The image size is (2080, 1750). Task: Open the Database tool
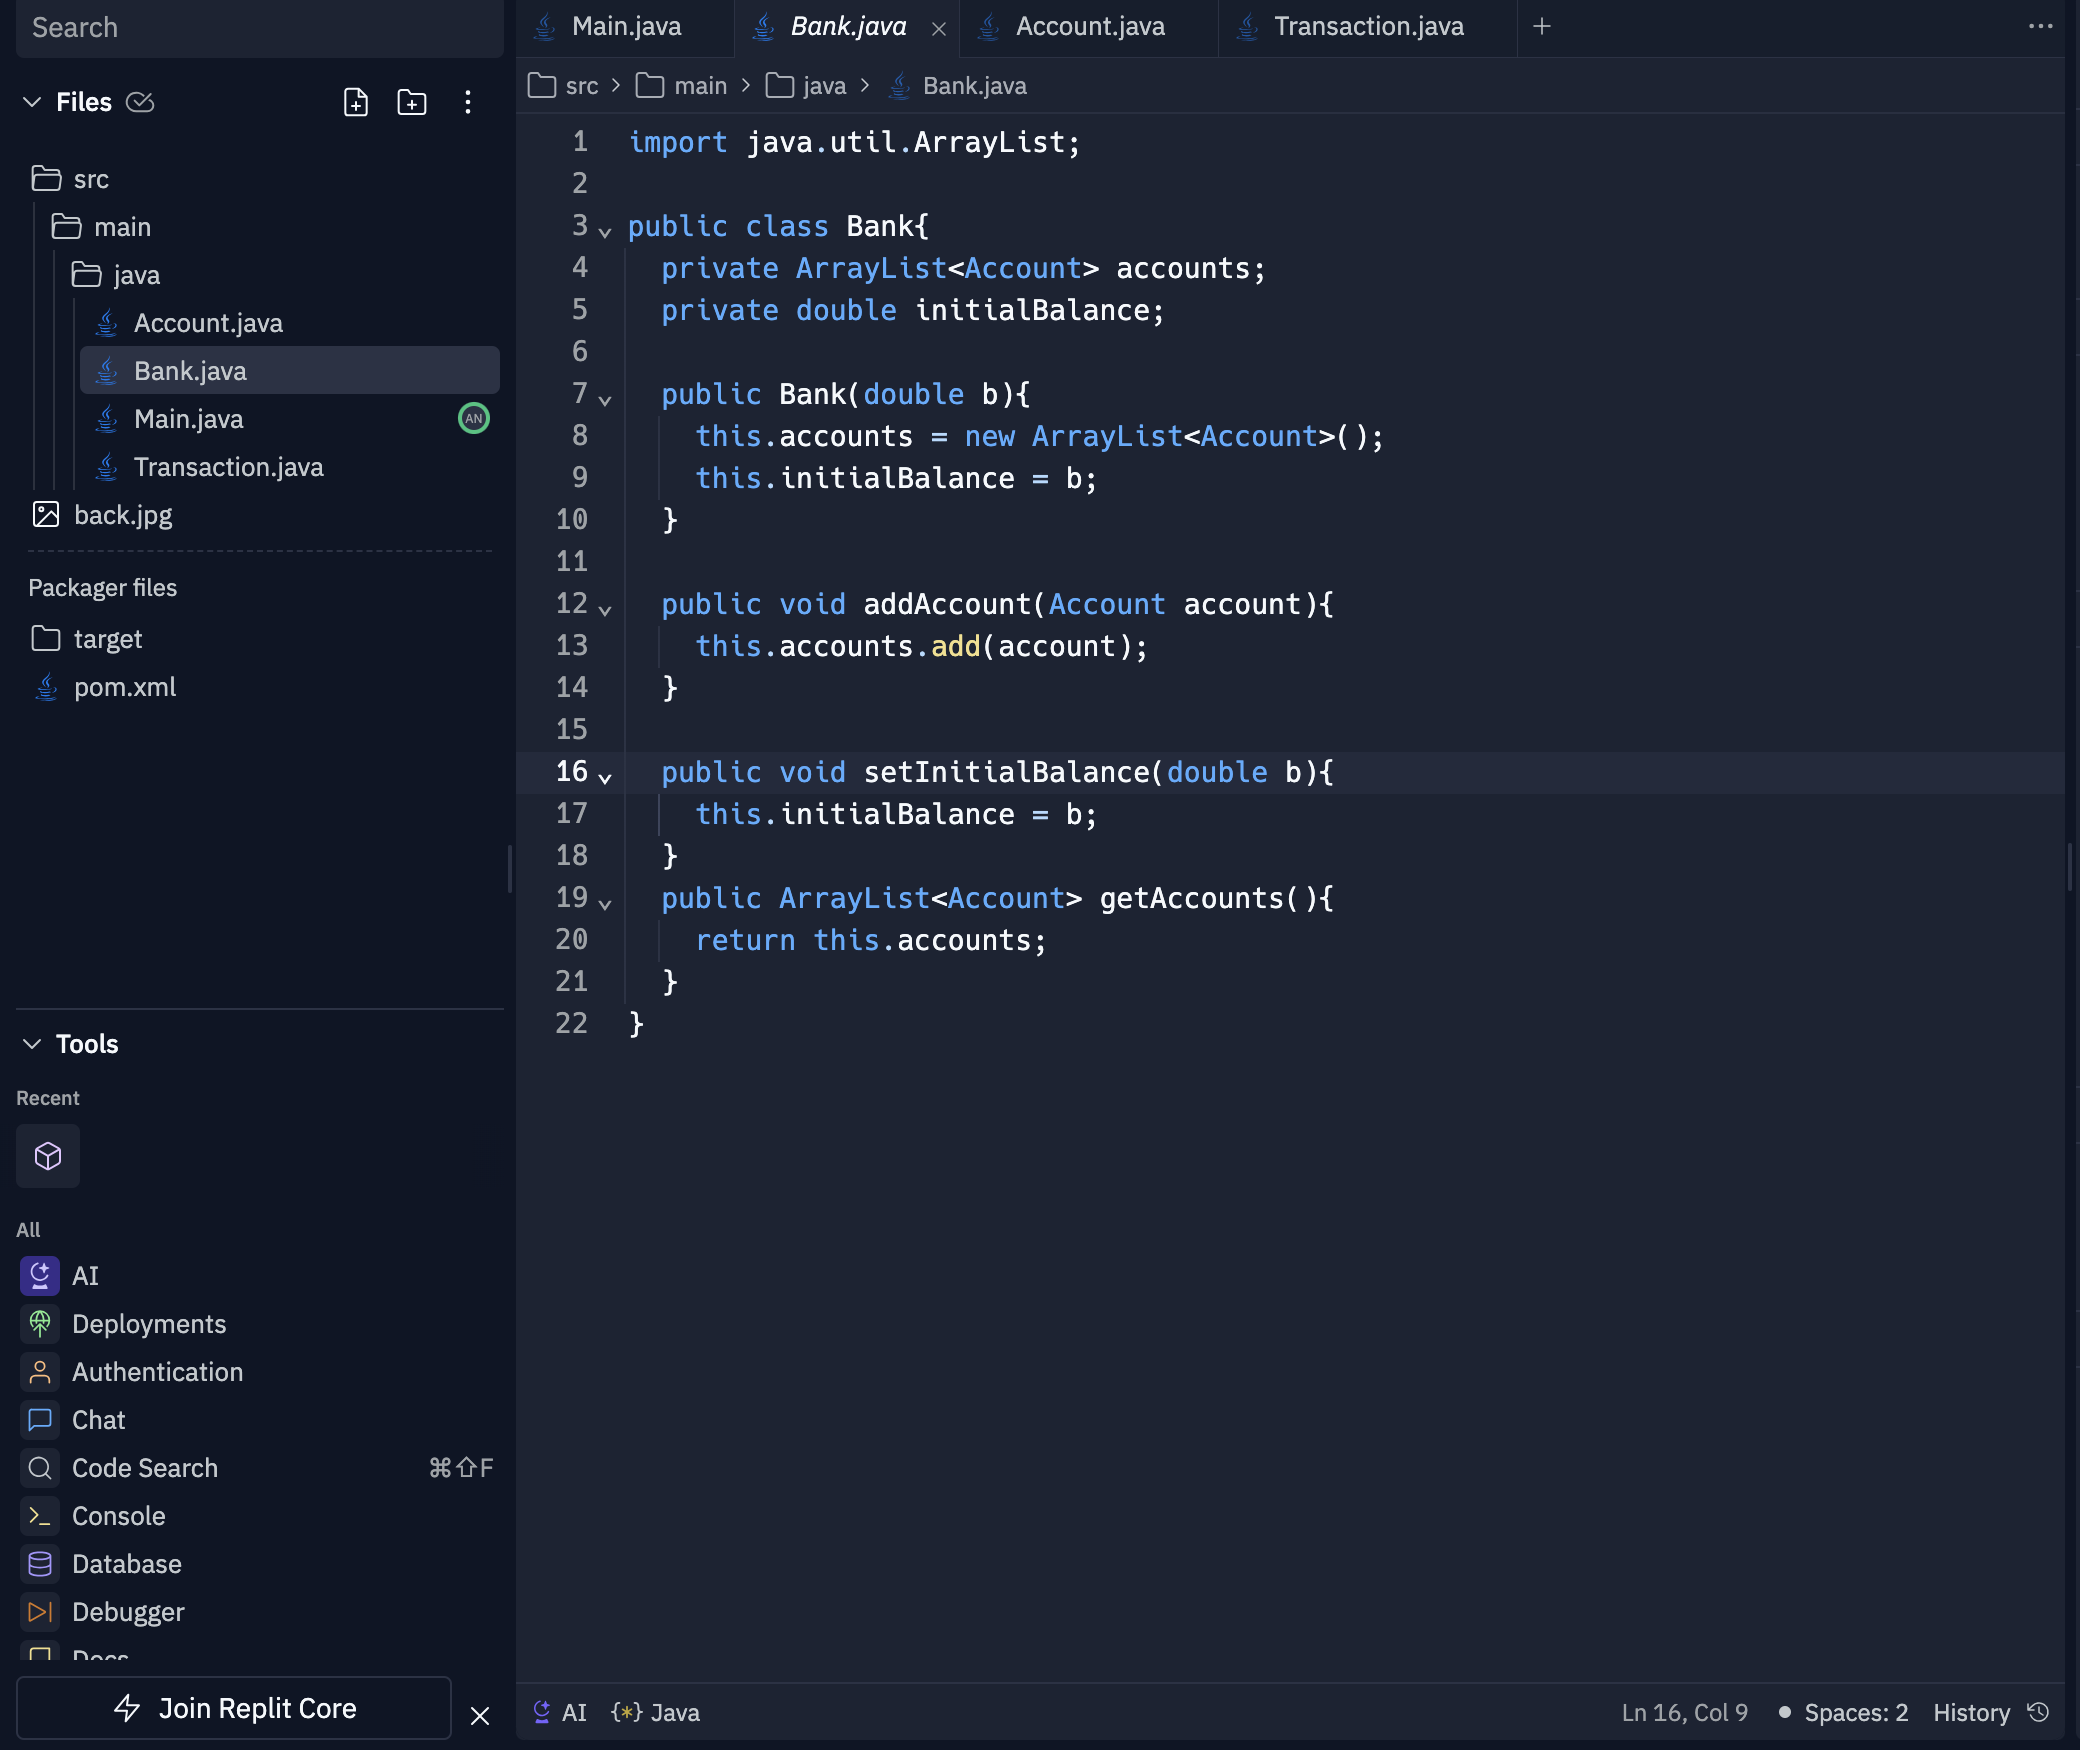tap(126, 1564)
